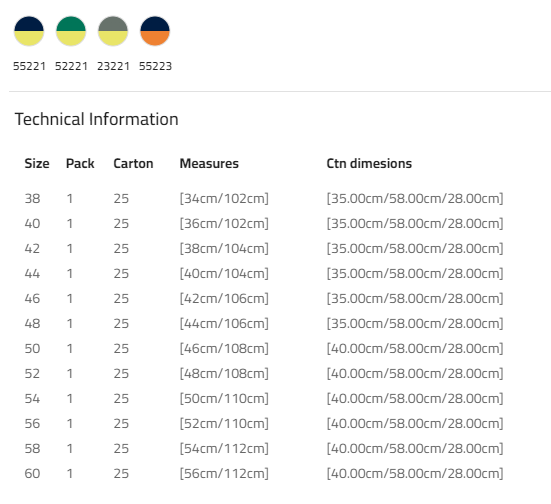
Task: Select the green and yellow swatch 52221
Action: (x=71, y=31)
